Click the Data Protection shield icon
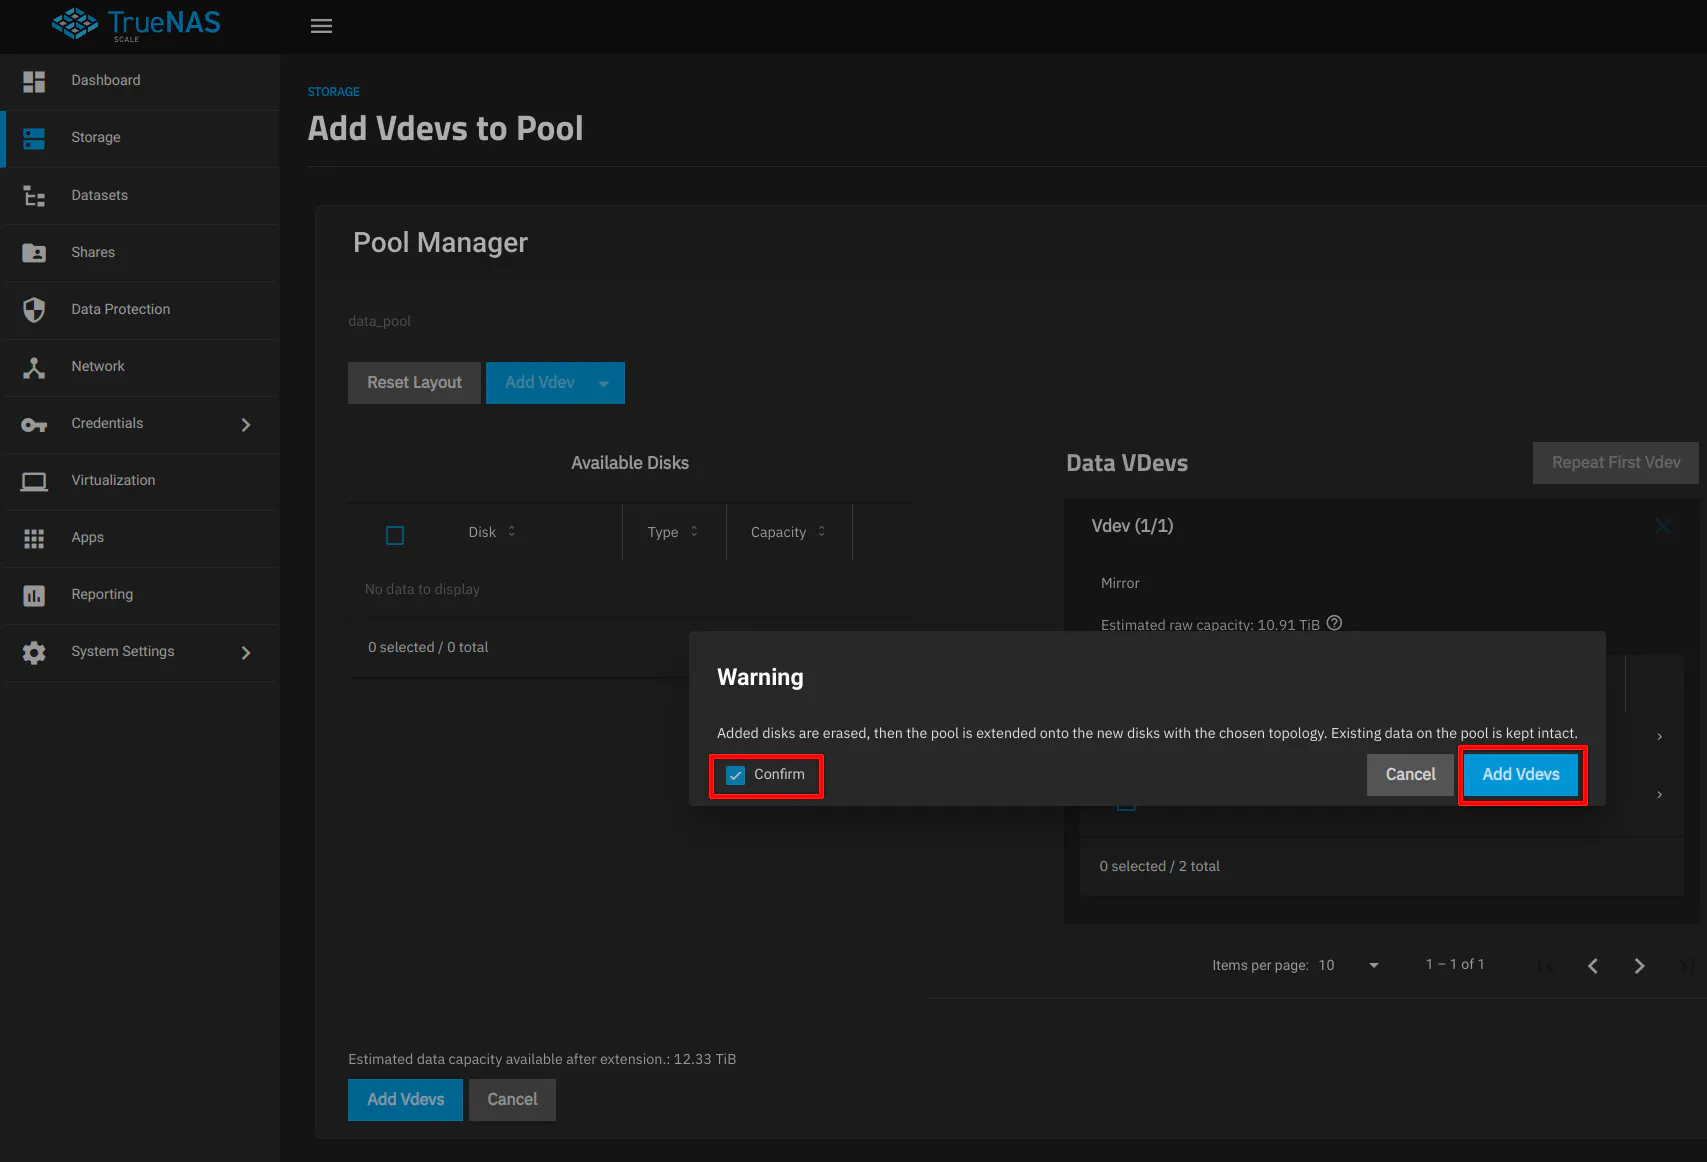The height and width of the screenshot is (1162, 1707). point(34,310)
